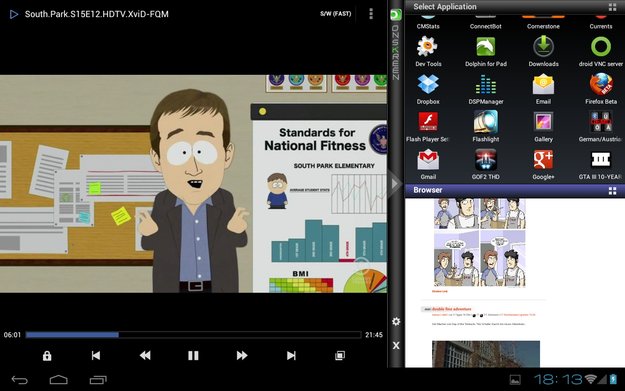625x391 pixels.
Task: Lock the video player screen
Action: [47, 356]
